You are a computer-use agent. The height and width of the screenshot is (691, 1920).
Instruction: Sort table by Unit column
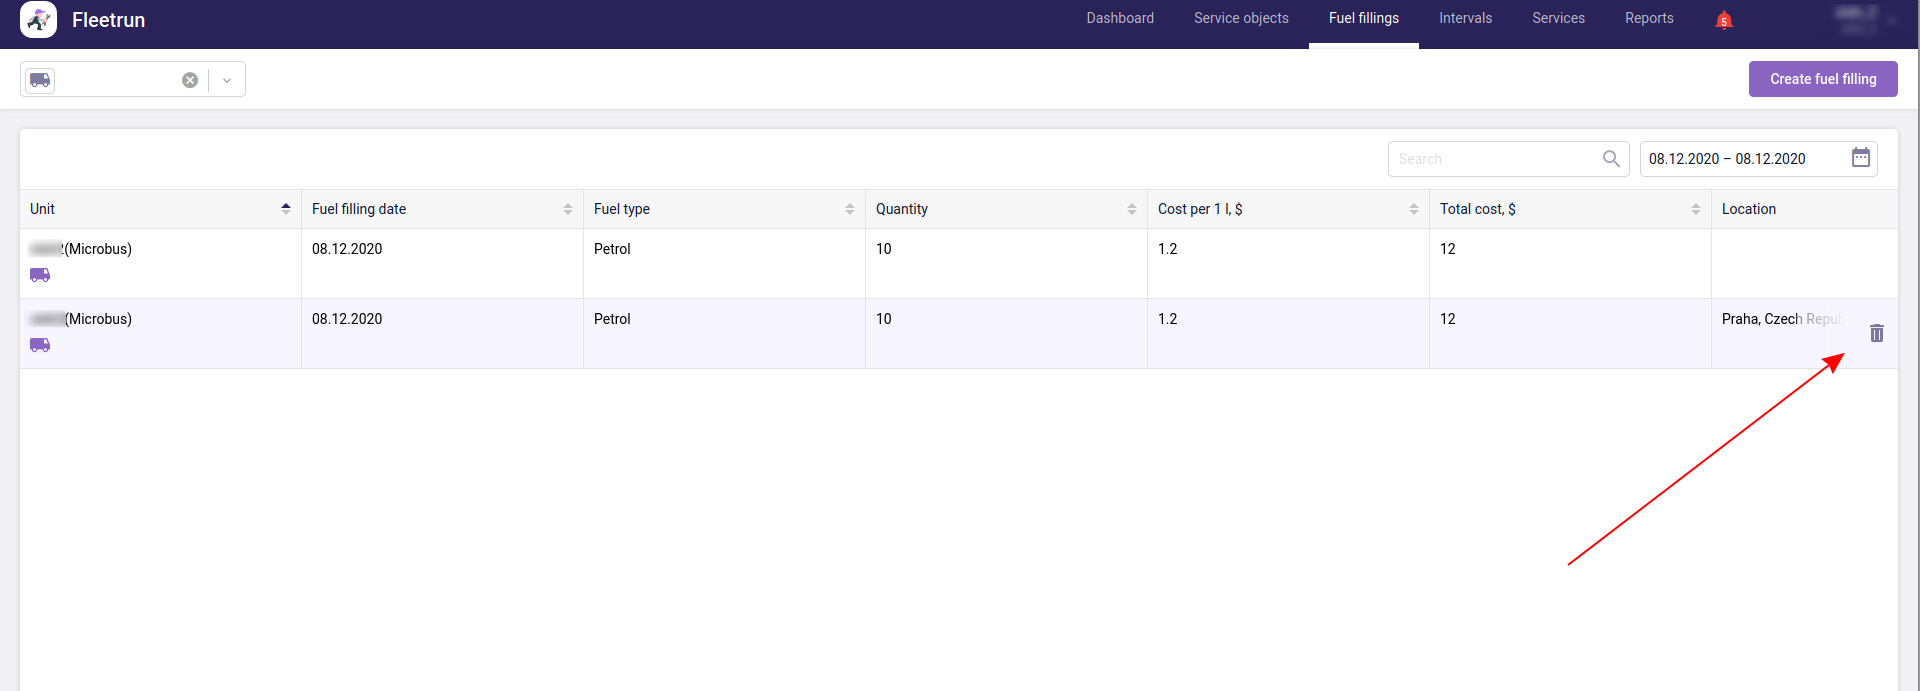tap(286, 209)
